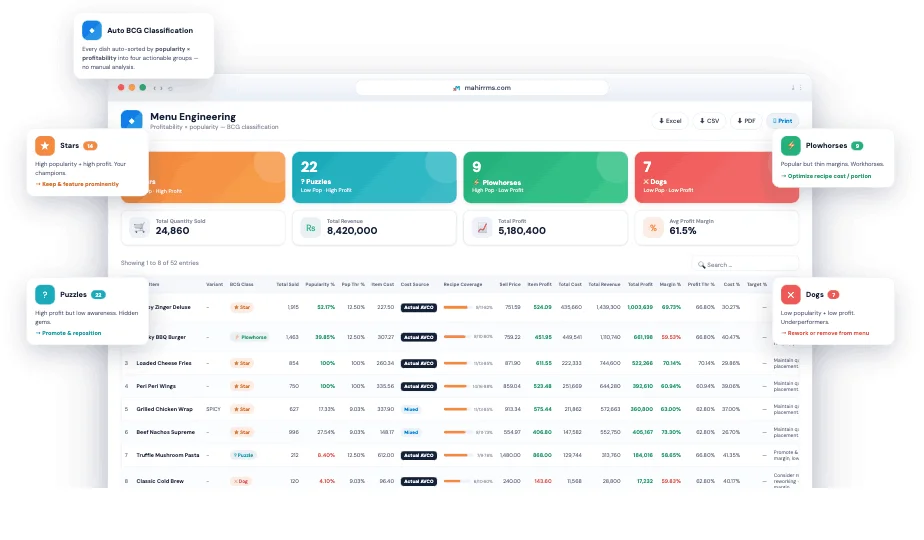Click the red Dogs X icon

coord(790,294)
